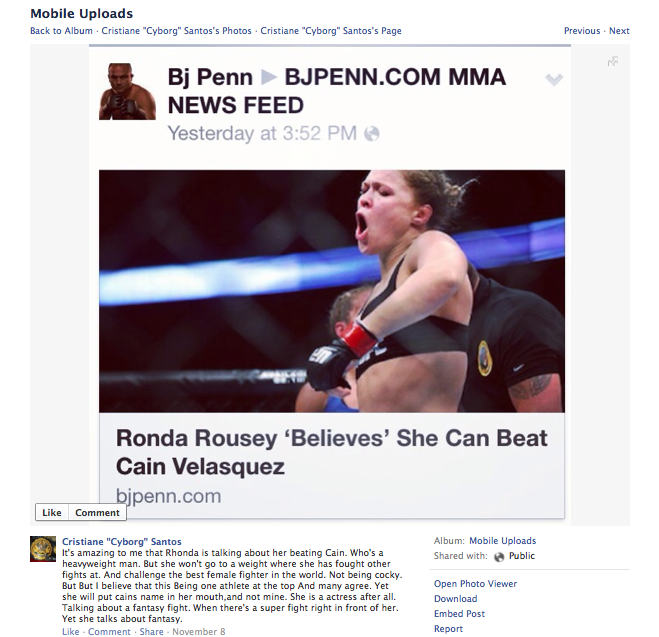The image size is (659, 637).
Task: Open Cristiane "Cyborg" Santos's Page link
Action: coord(331,31)
